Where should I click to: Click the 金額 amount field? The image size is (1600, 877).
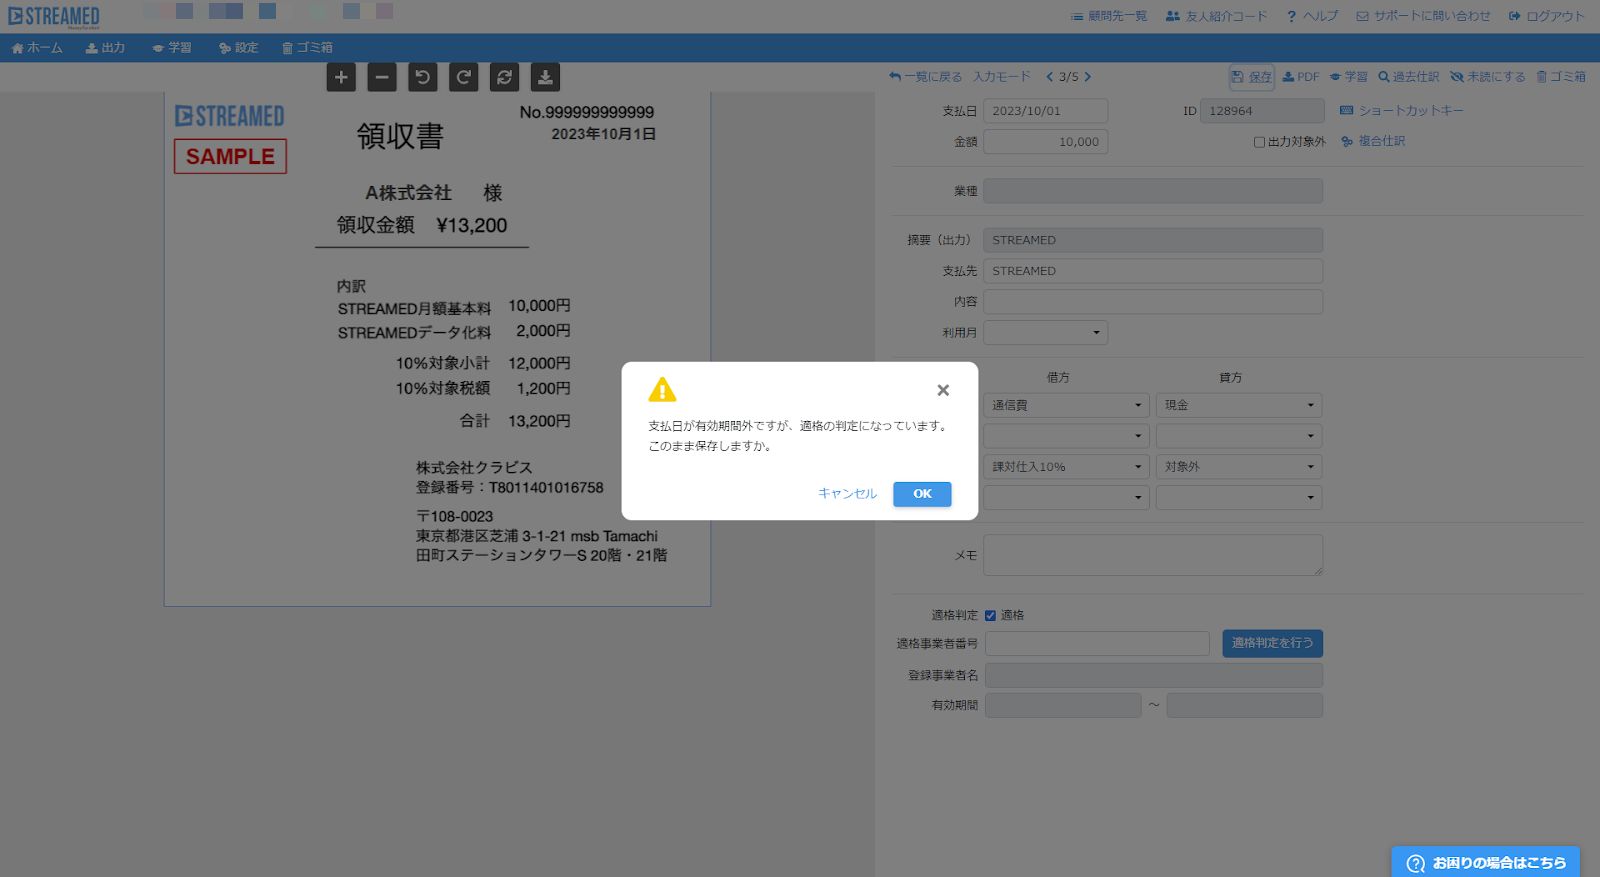coord(1045,142)
